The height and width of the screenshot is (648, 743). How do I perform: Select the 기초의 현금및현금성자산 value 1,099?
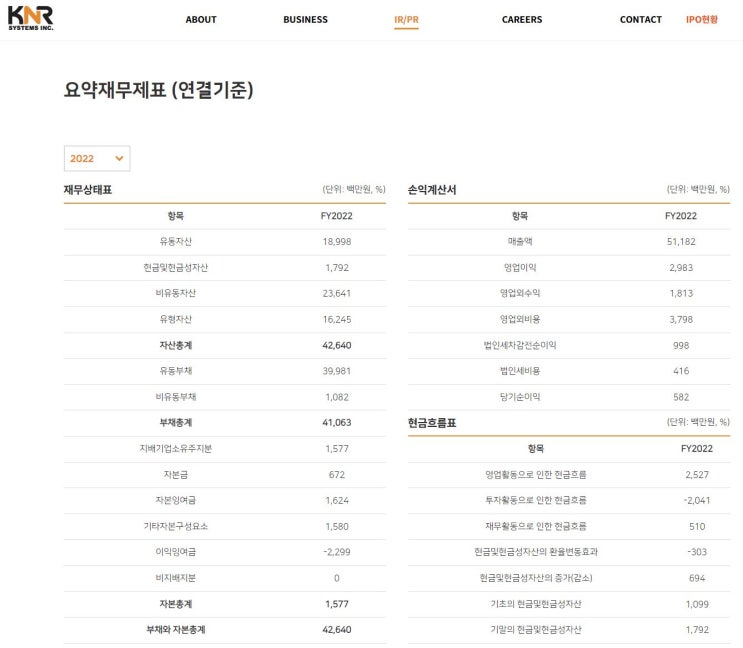[697, 604]
